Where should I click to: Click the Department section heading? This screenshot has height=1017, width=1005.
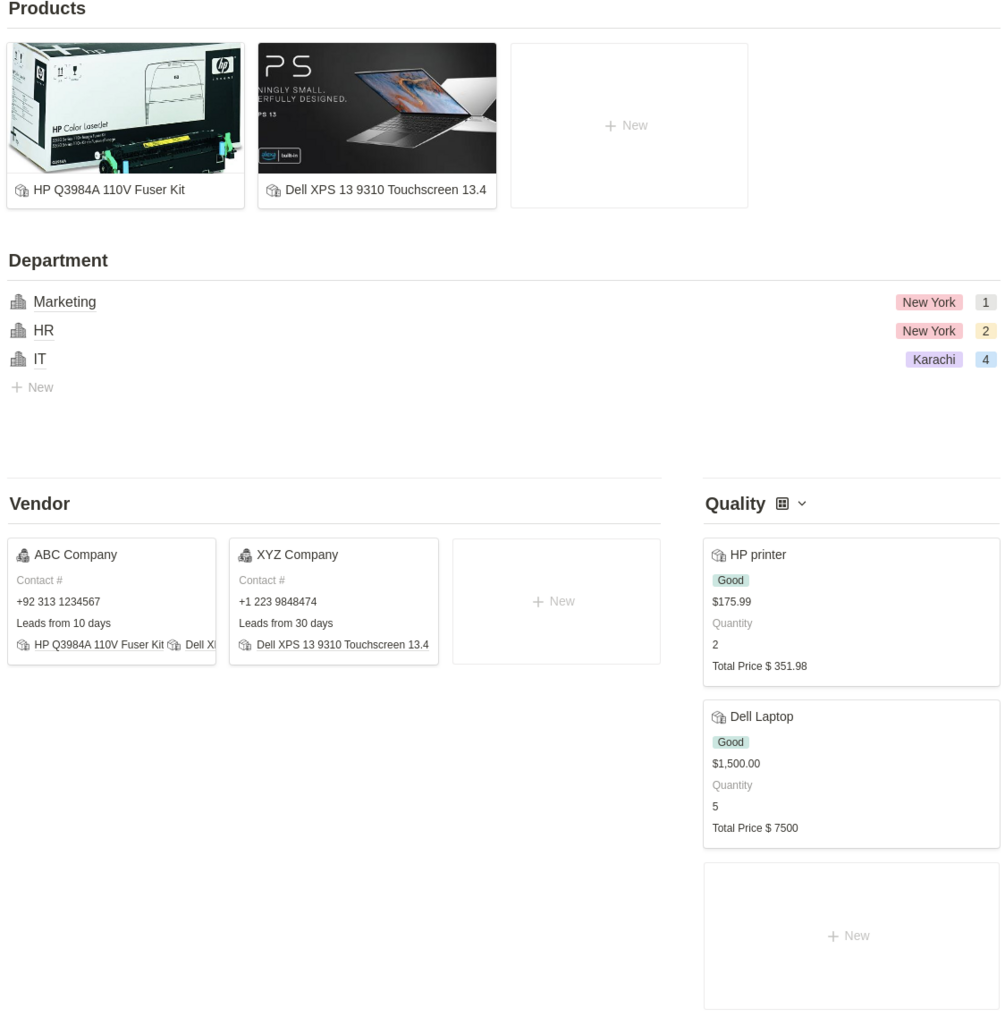click(58, 260)
